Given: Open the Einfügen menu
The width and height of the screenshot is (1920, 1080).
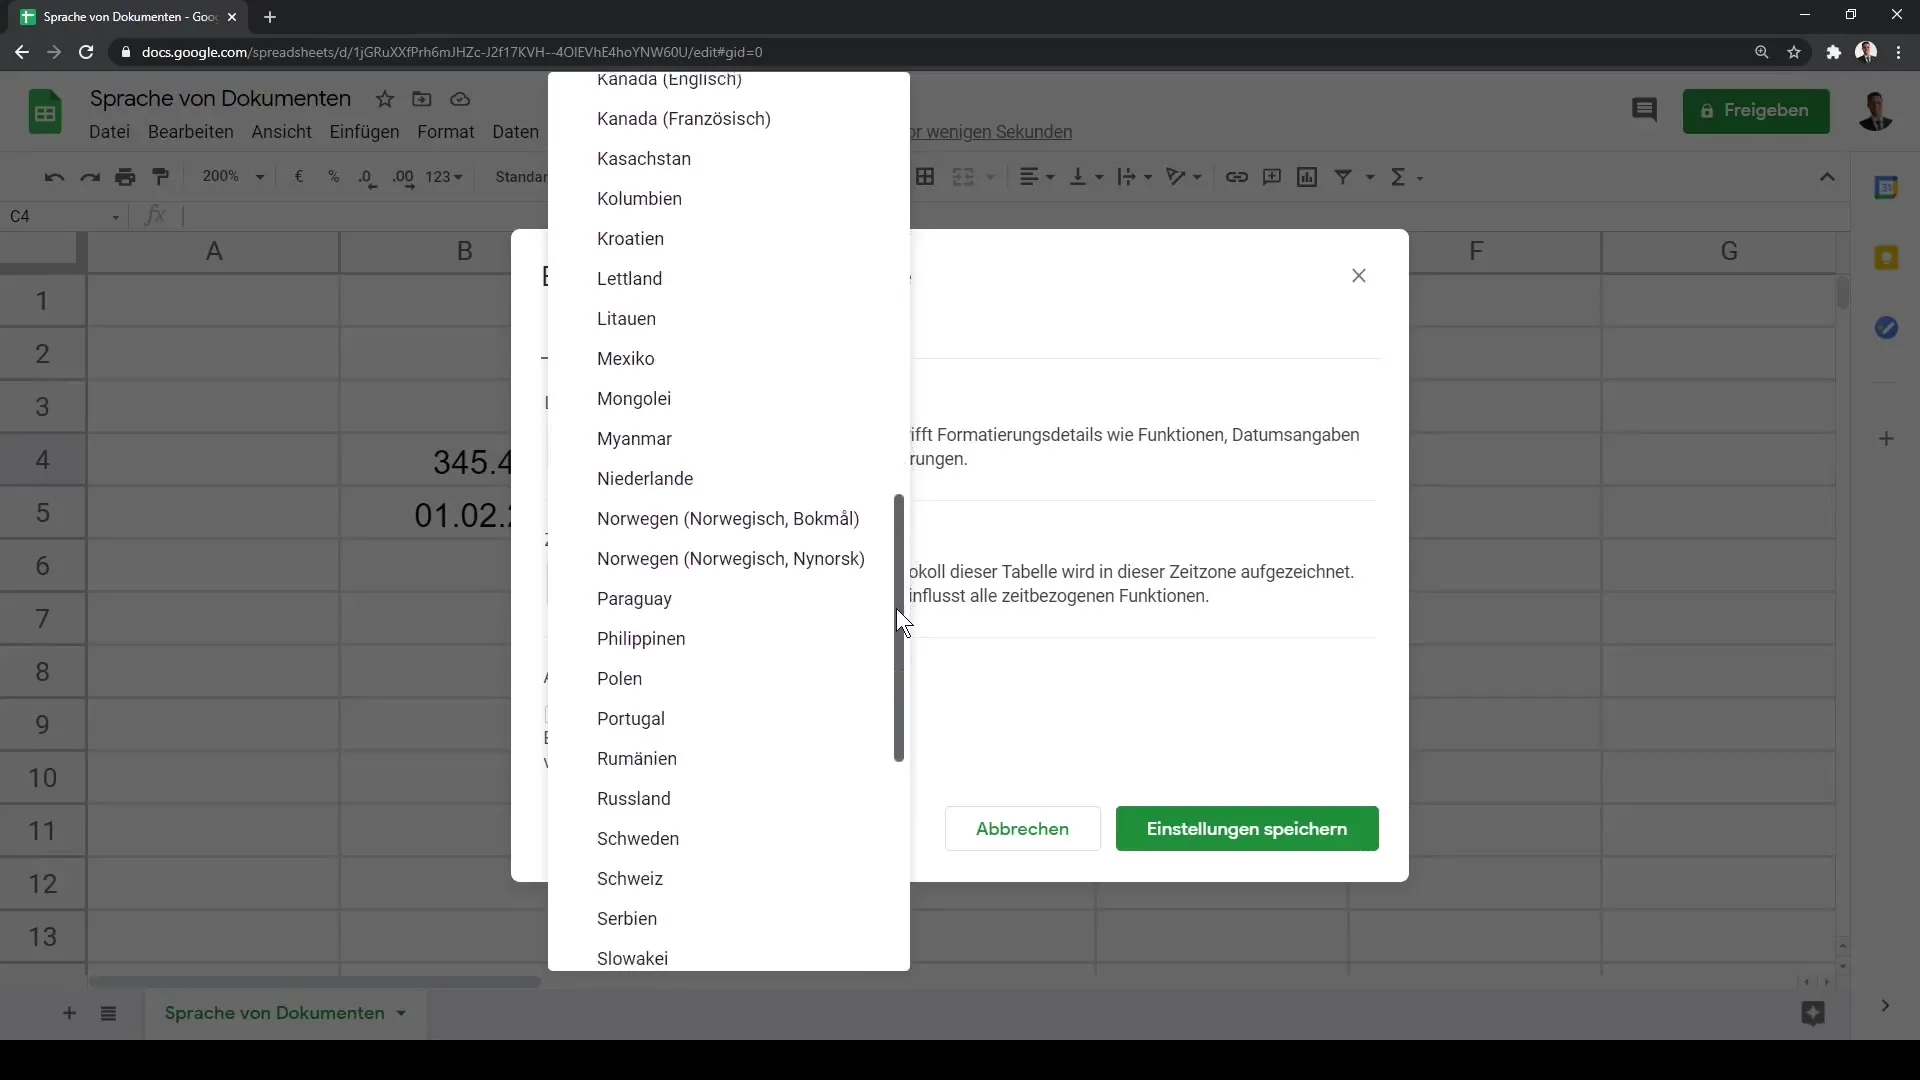Looking at the screenshot, I should click(364, 132).
